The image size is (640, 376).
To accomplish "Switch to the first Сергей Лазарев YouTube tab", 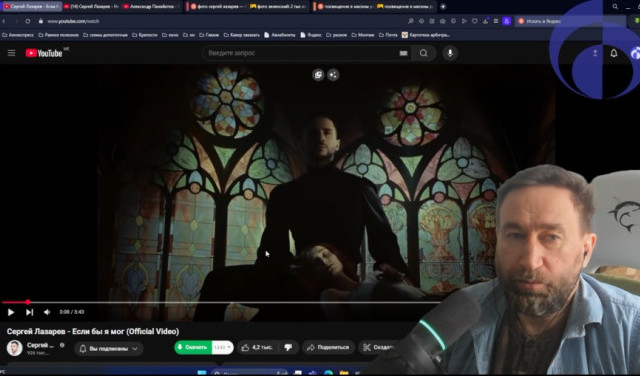I will point(31,7).
